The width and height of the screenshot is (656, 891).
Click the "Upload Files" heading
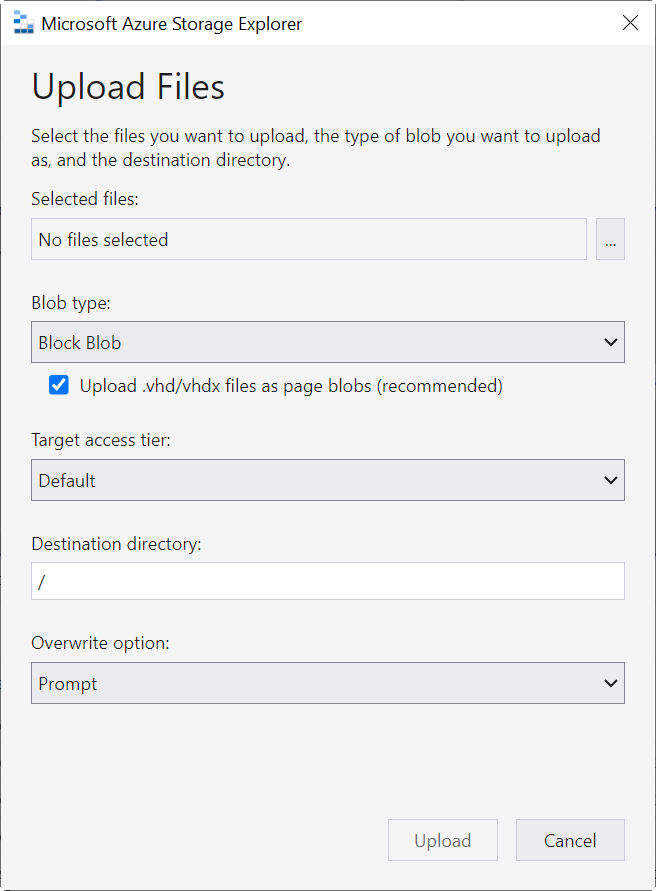pyautogui.click(x=128, y=87)
